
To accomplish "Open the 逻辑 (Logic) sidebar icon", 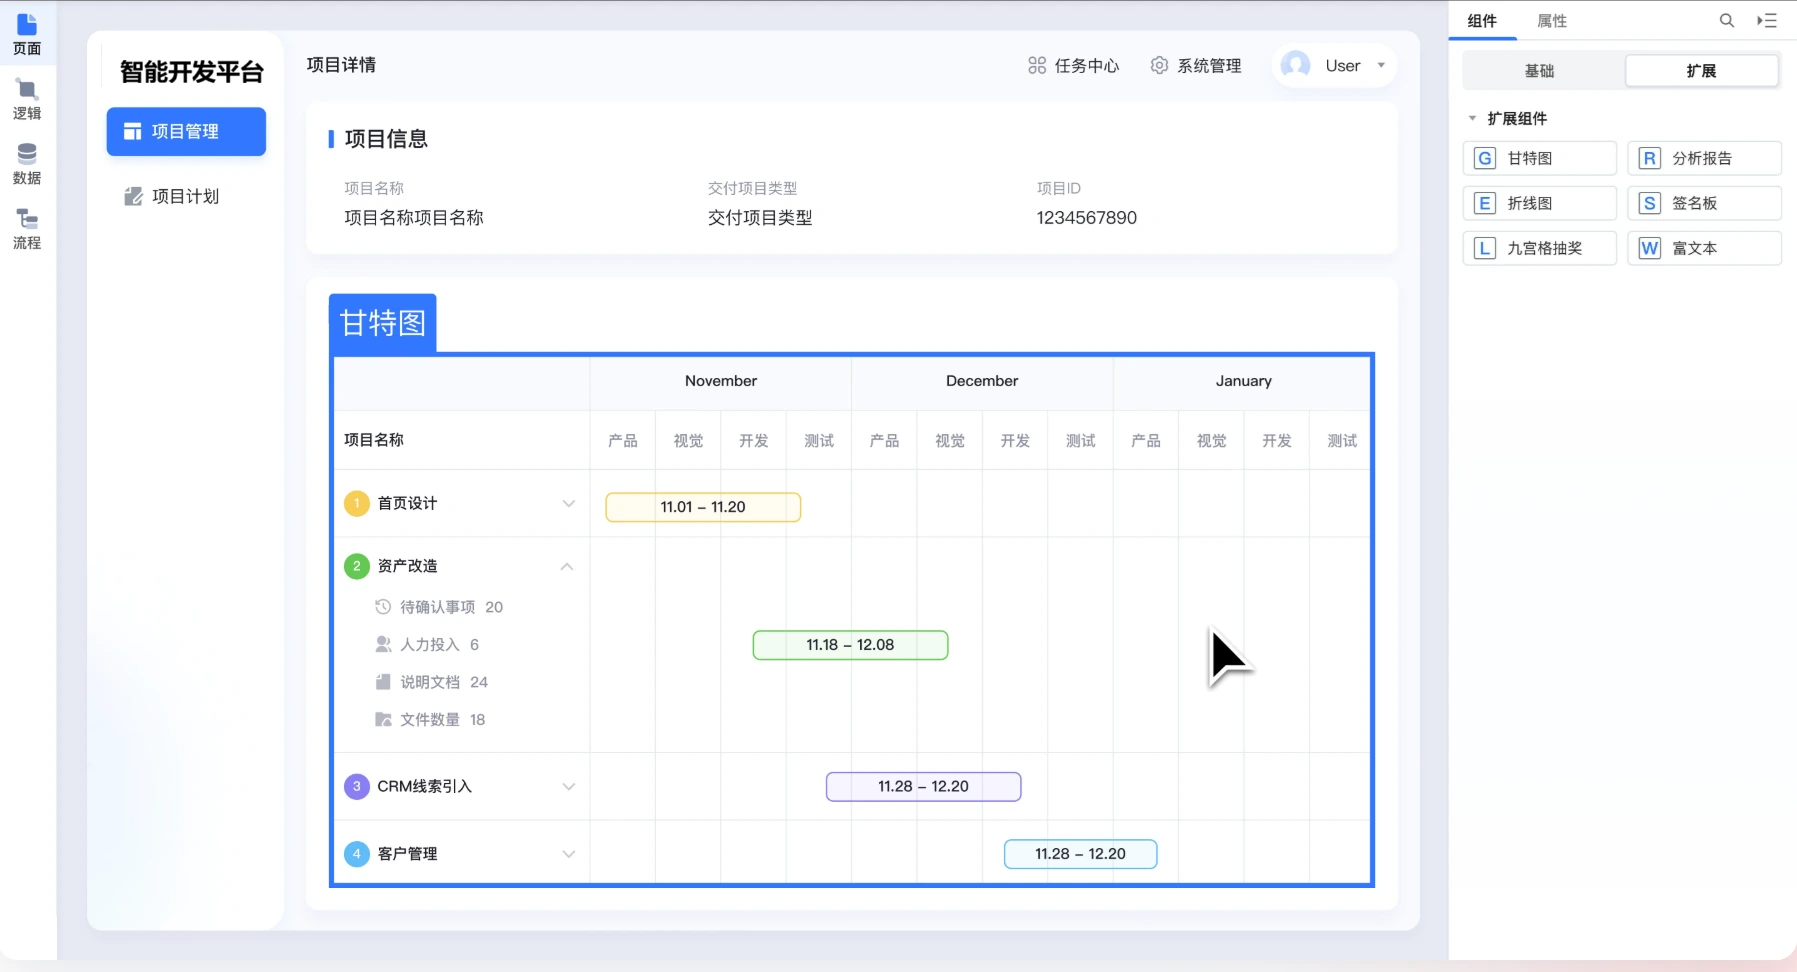I will [27, 100].
